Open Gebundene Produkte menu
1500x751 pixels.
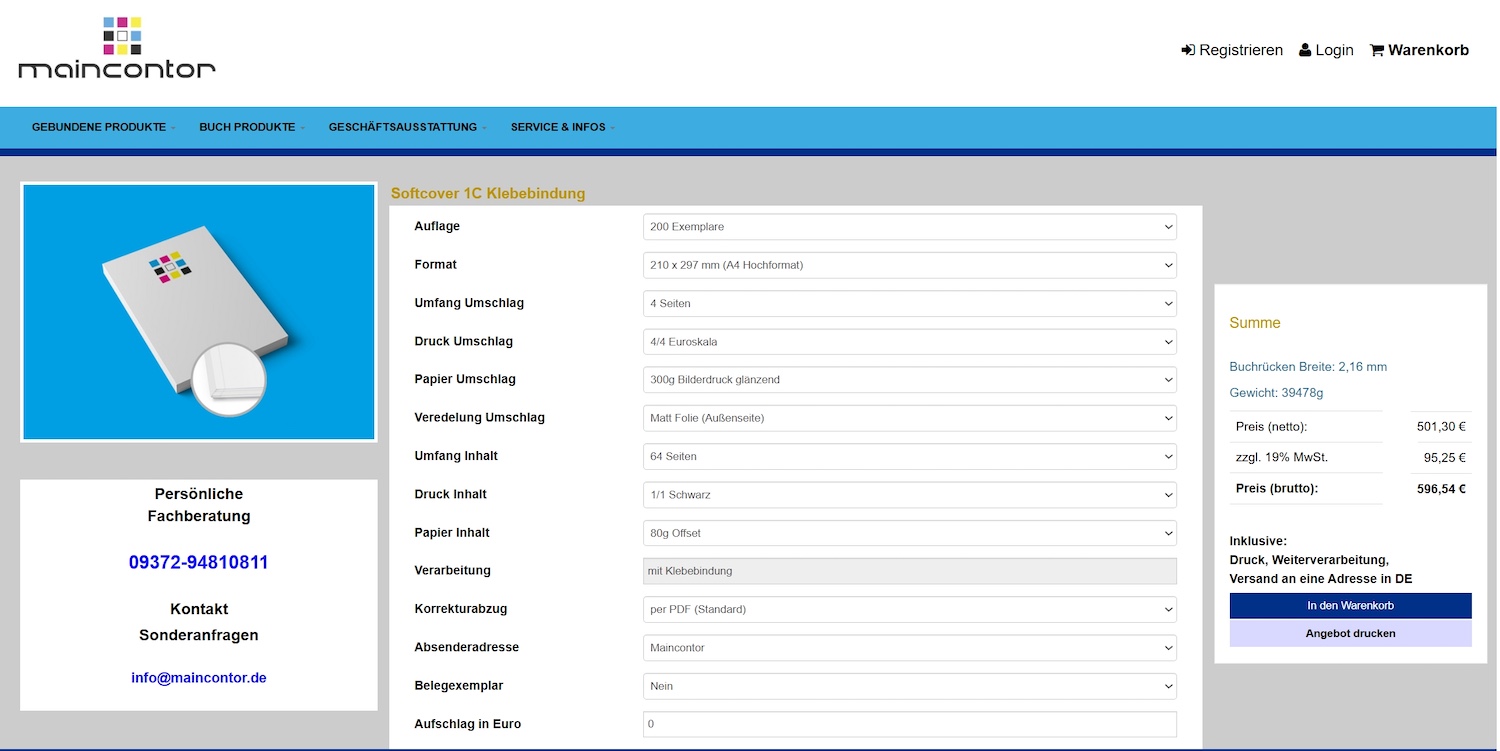pyautogui.click(x=104, y=127)
